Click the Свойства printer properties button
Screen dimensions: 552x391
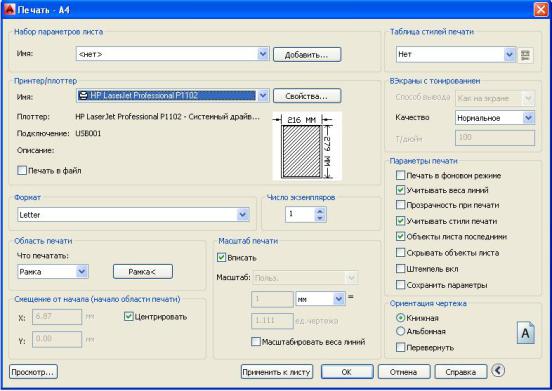coord(307,96)
